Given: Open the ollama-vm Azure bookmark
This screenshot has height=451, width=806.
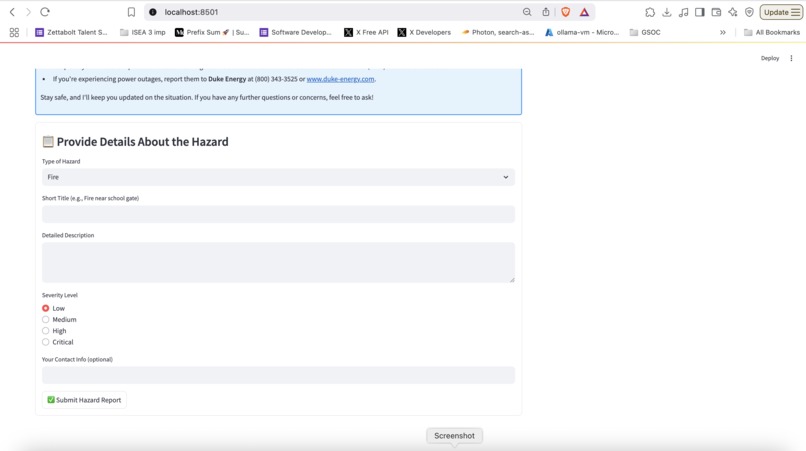Looking at the screenshot, I should tap(582, 32).
